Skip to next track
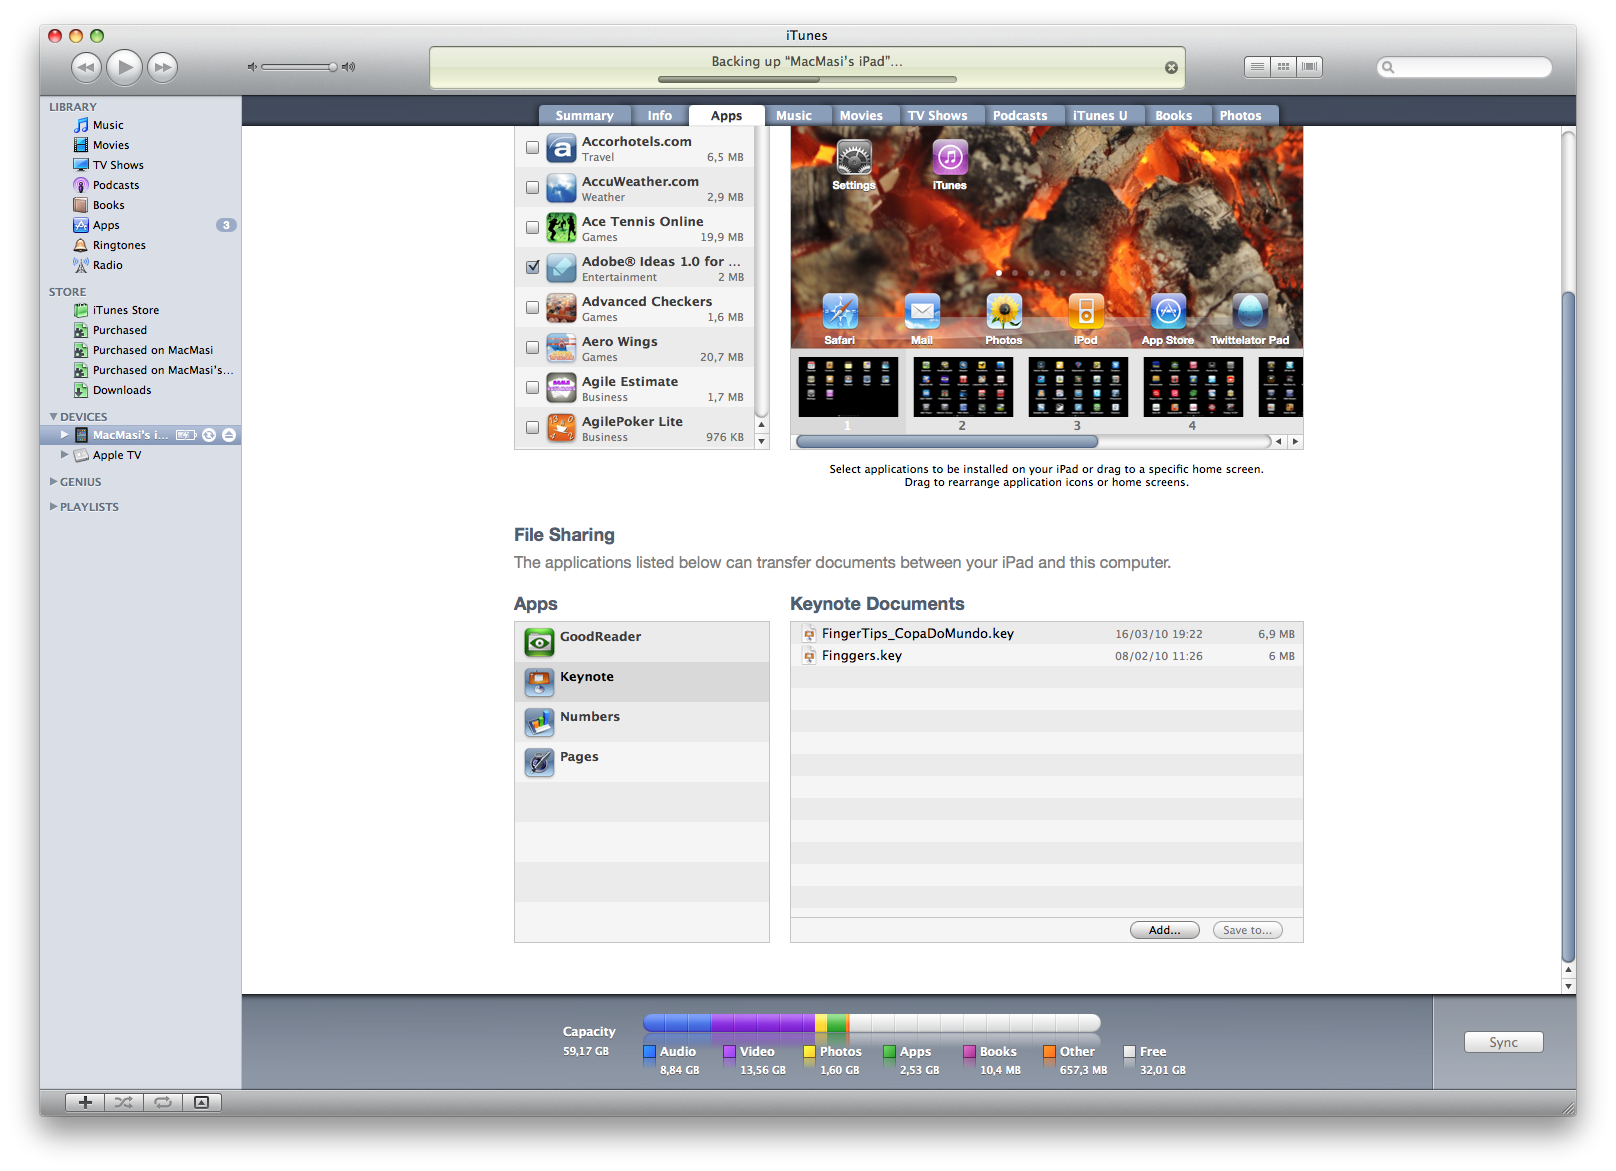This screenshot has width=1616, height=1171. [162, 67]
